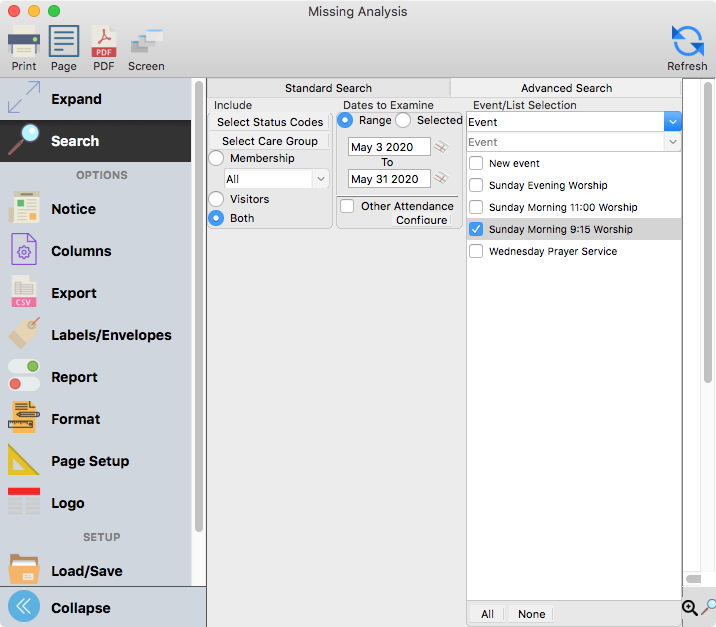716x627 pixels.
Task: Click the end date field May 31 2020
Action: 389,179
